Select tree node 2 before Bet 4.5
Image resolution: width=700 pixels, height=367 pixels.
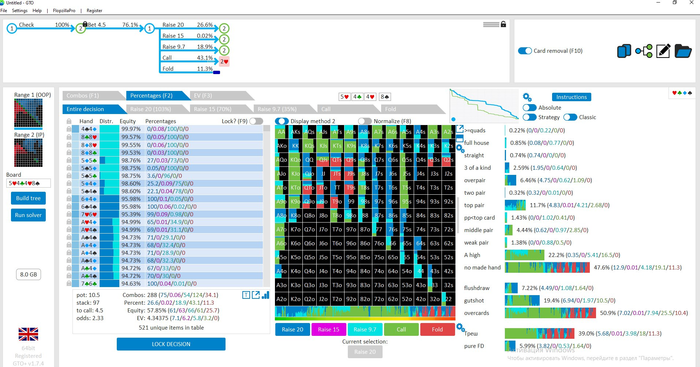pyautogui.click(x=80, y=29)
